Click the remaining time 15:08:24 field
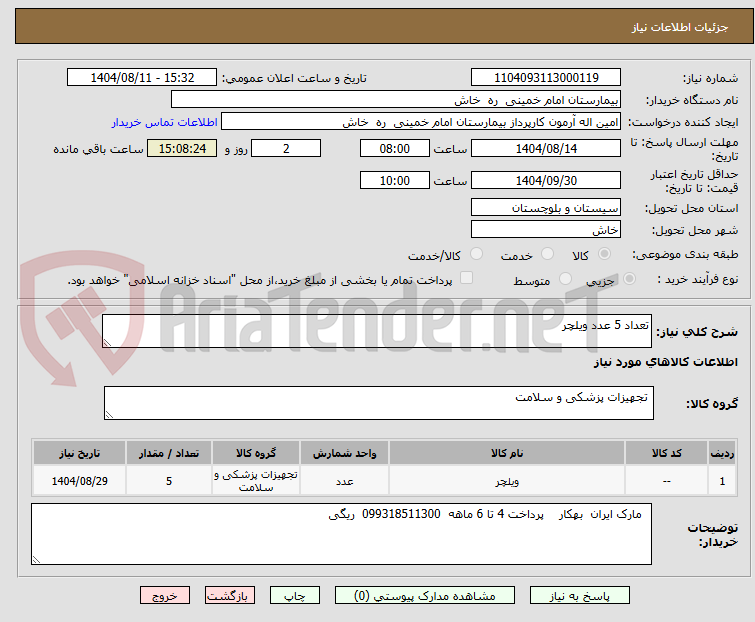The height and width of the screenshot is (622, 755). (x=182, y=148)
